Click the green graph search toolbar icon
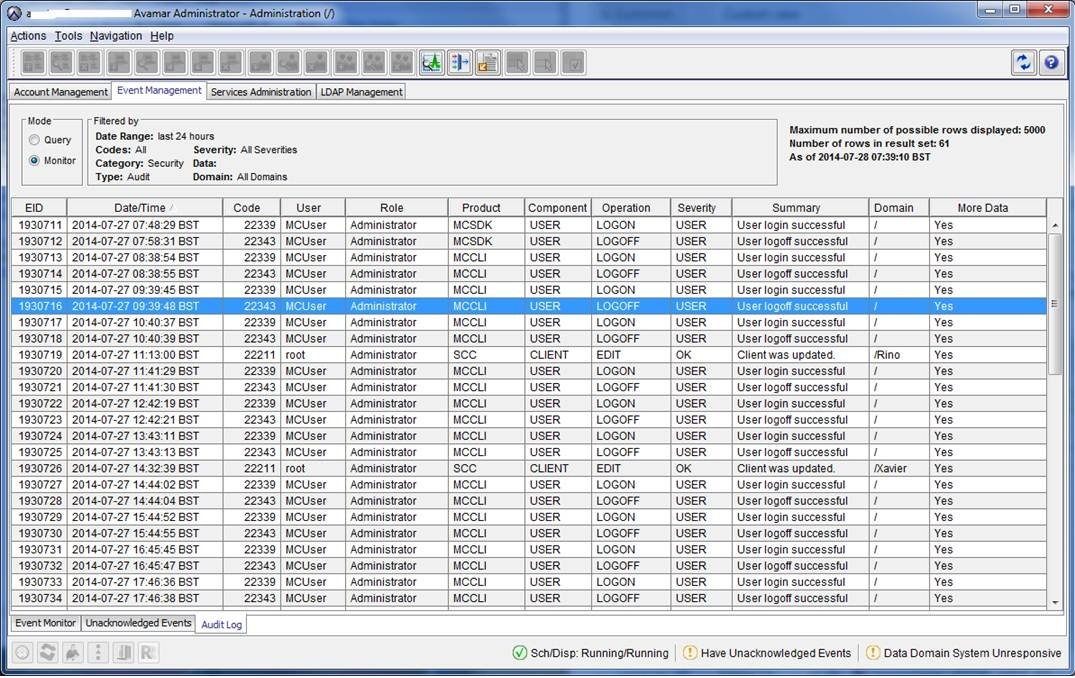The image size is (1075, 678). [x=432, y=63]
